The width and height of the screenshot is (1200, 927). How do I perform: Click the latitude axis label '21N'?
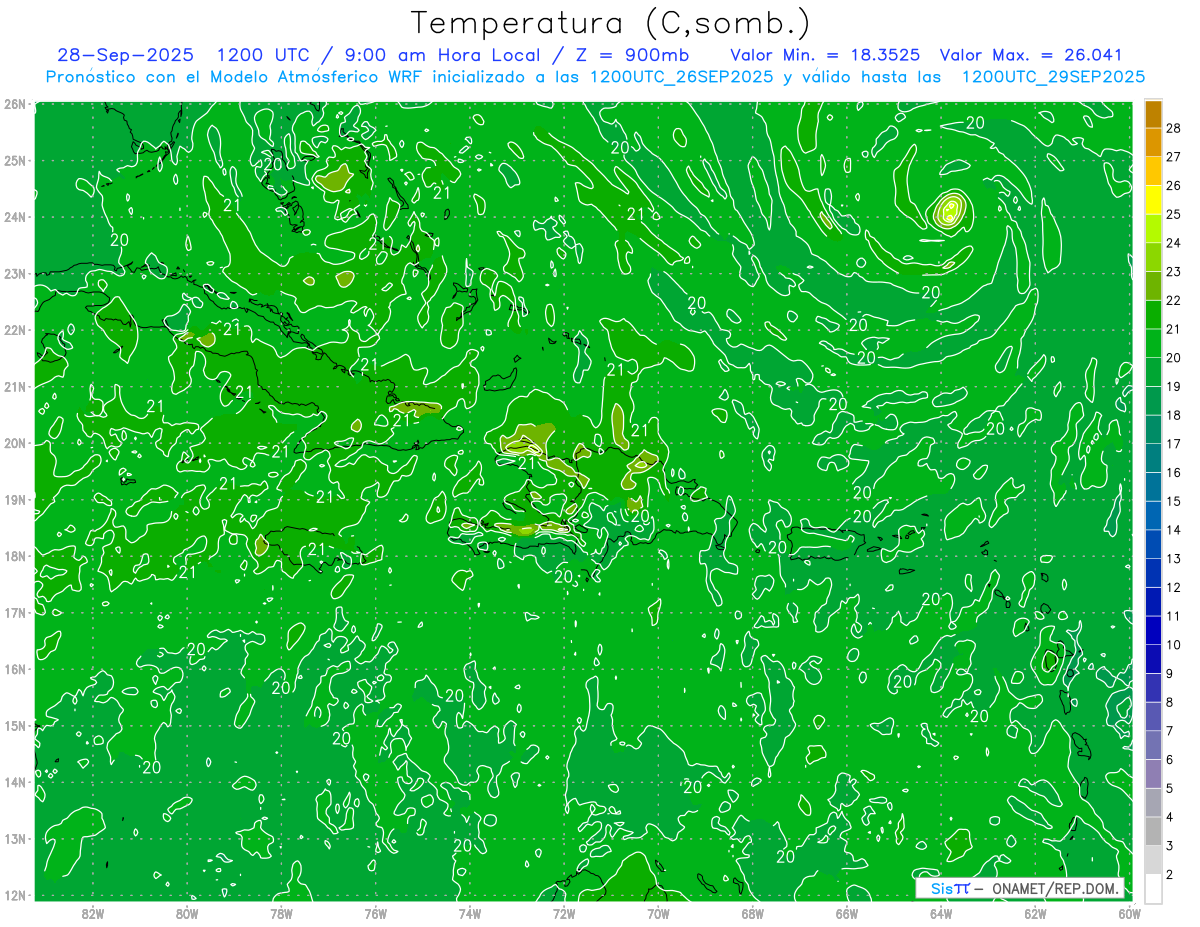click(15, 386)
